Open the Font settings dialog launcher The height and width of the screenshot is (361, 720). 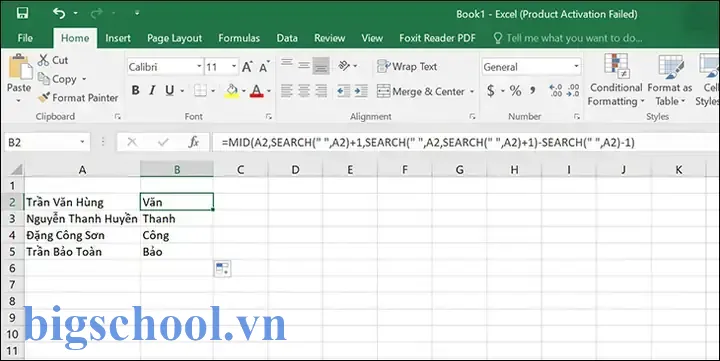click(x=269, y=117)
